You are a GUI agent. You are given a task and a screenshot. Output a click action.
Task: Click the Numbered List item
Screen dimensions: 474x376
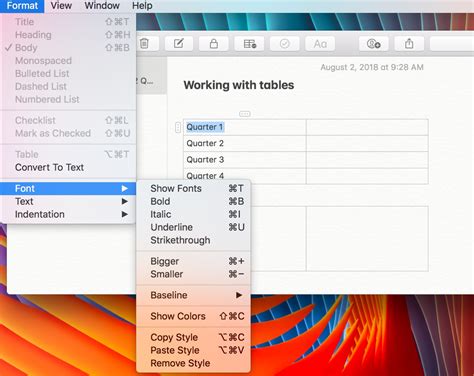[68, 99]
